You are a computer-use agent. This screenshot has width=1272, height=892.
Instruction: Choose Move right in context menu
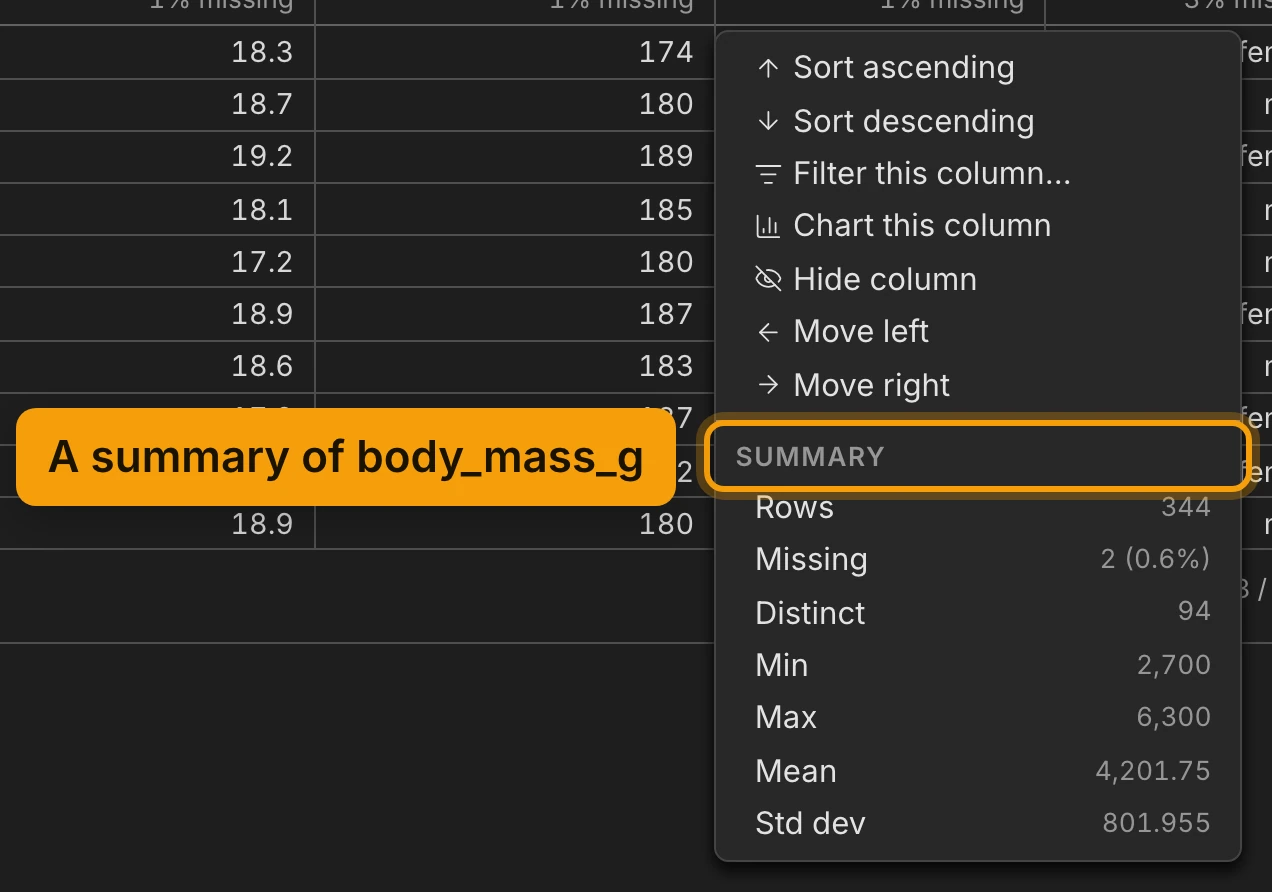pos(978,385)
